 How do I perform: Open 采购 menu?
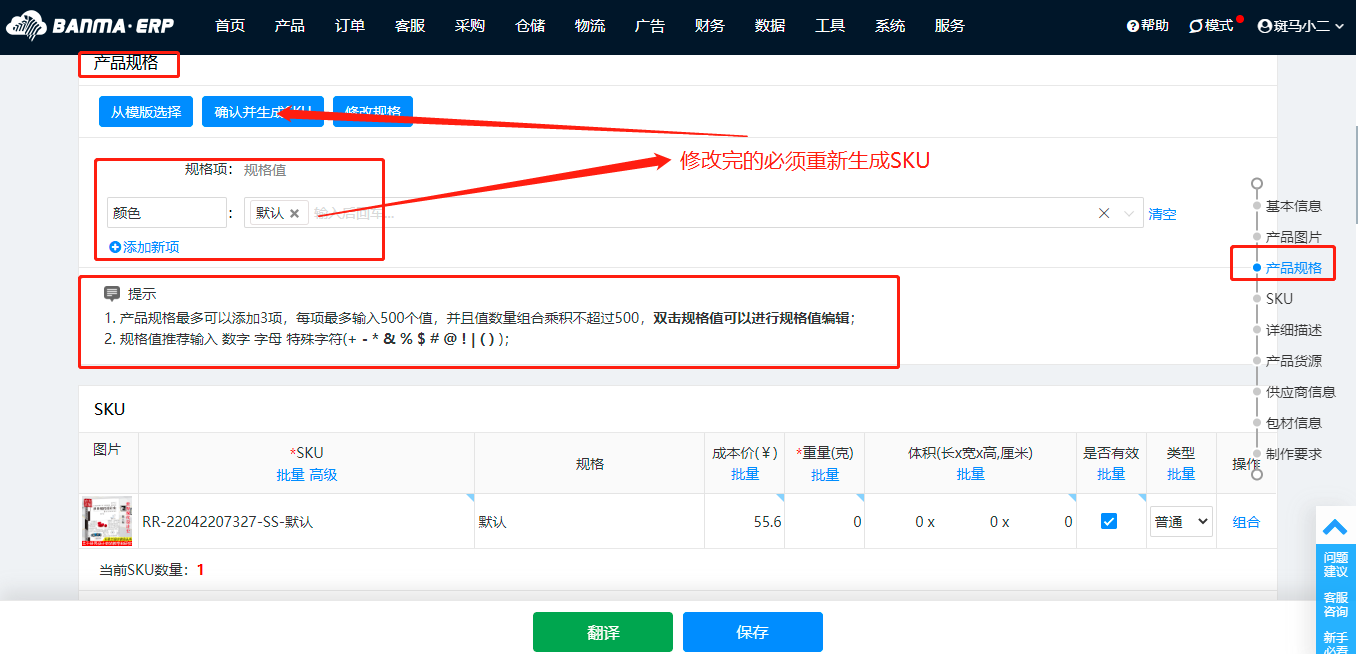click(470, 26)
